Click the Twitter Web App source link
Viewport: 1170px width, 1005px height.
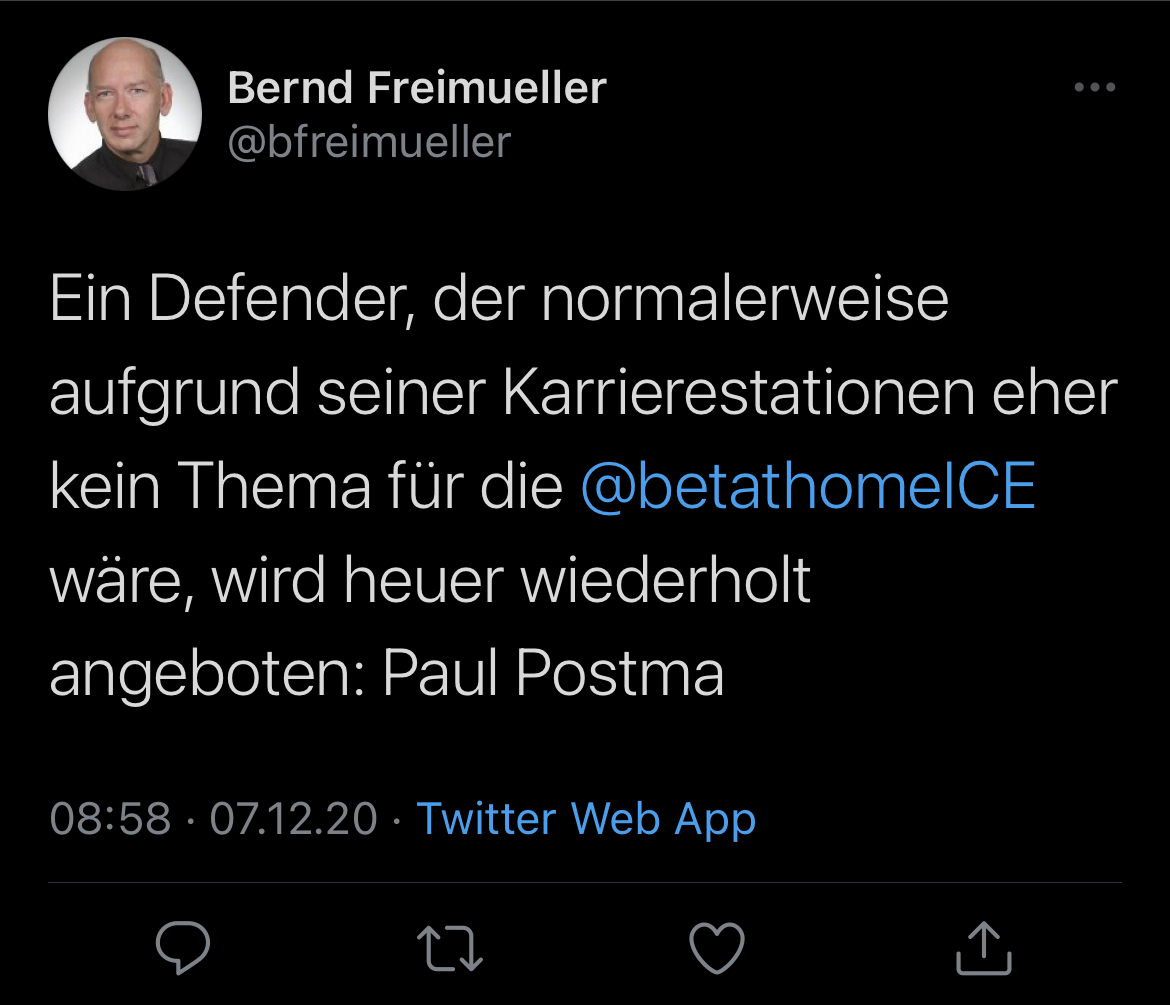coord(585,818)
